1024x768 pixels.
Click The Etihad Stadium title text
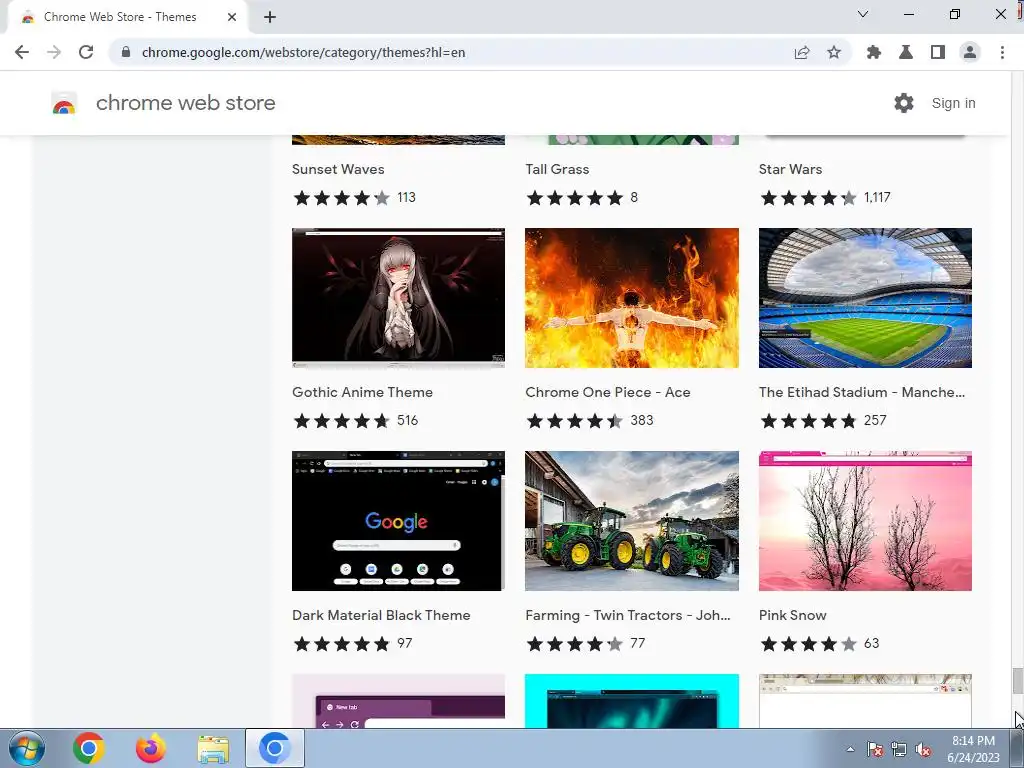pyautogui.click(x=862, y=392)
